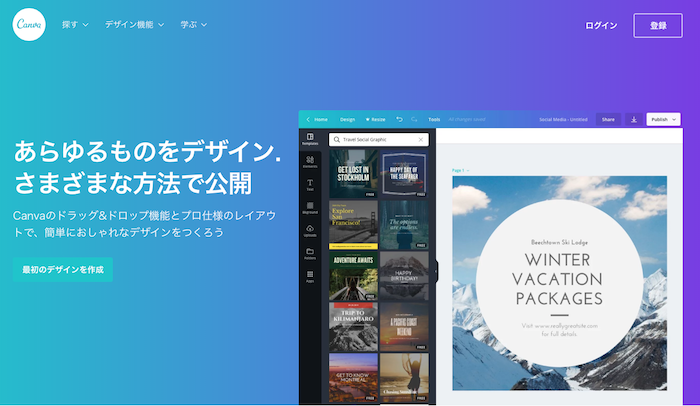
Task: Collapse the templates side panel handle
Action: (x=436, y=271)
